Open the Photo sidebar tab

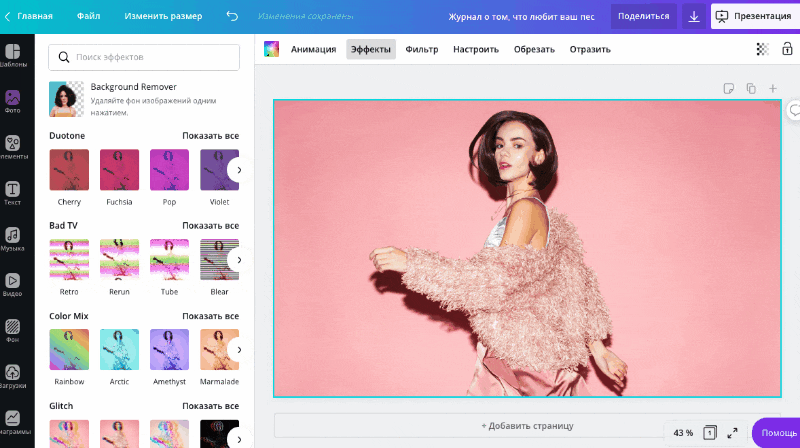(13, 101)
